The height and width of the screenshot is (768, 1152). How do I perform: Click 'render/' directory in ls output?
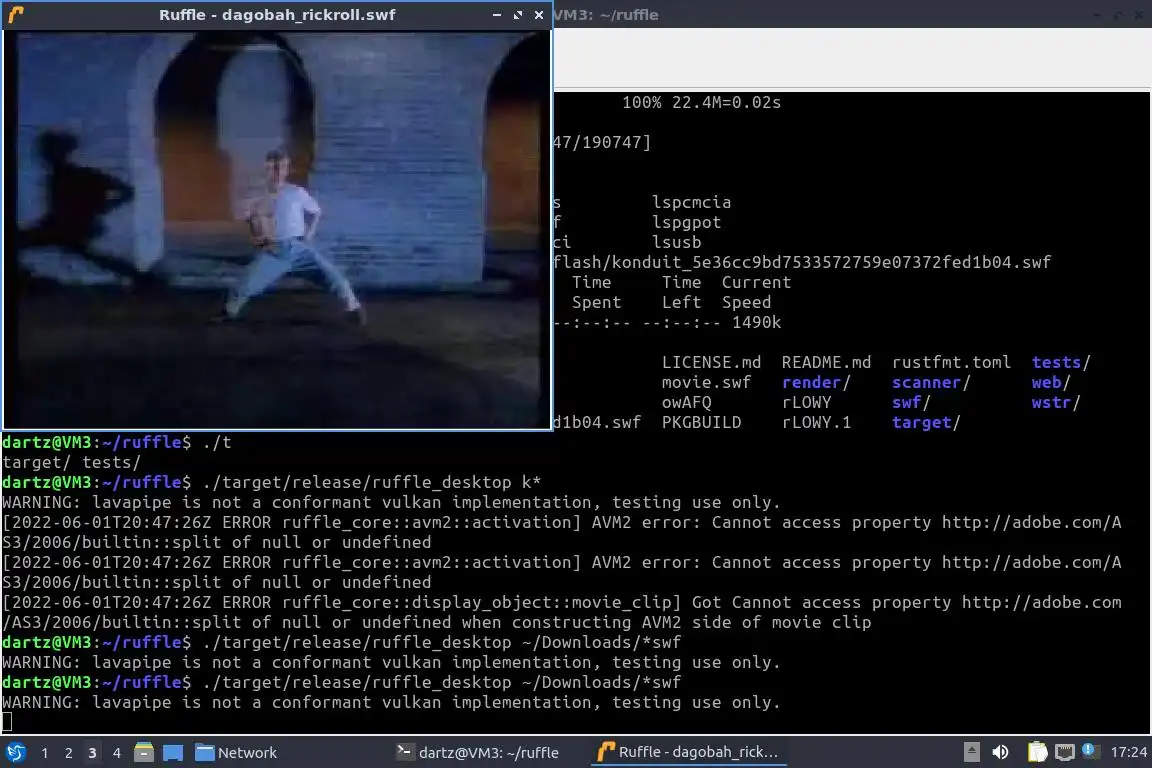point(816,382)
